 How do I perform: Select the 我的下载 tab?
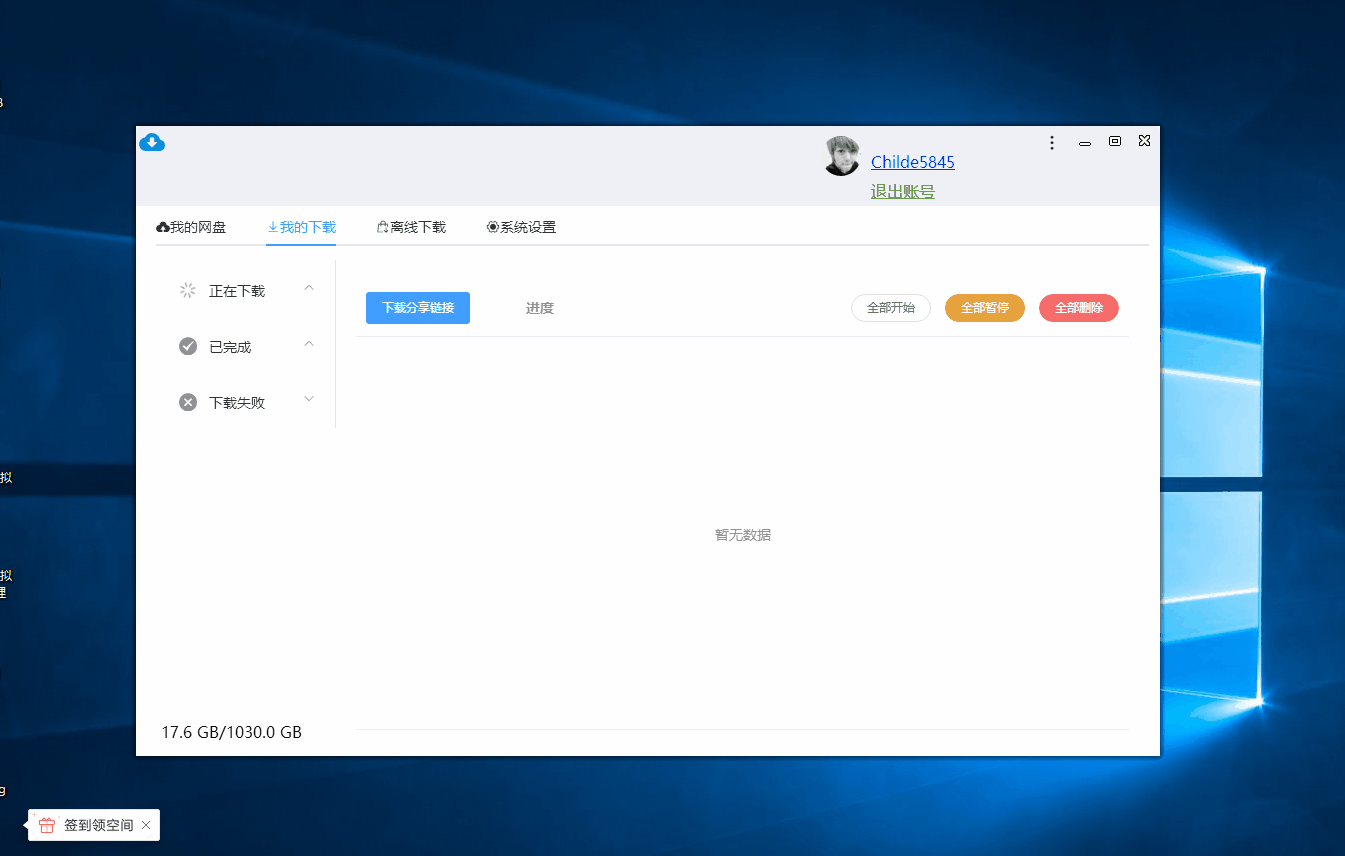302,227
